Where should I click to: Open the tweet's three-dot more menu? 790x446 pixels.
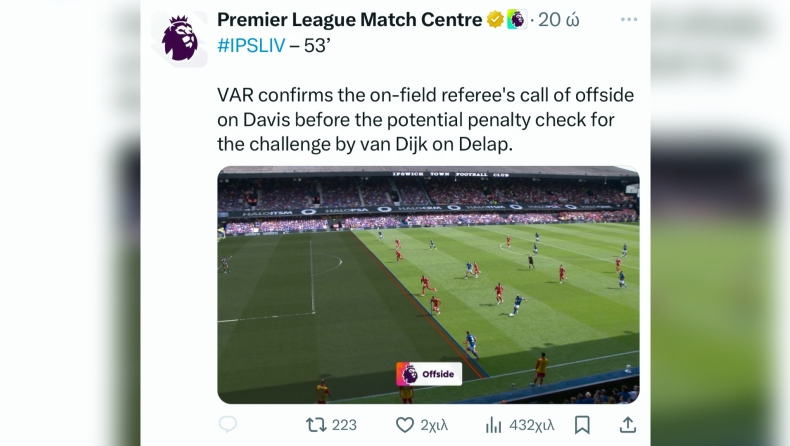(628, 20)
